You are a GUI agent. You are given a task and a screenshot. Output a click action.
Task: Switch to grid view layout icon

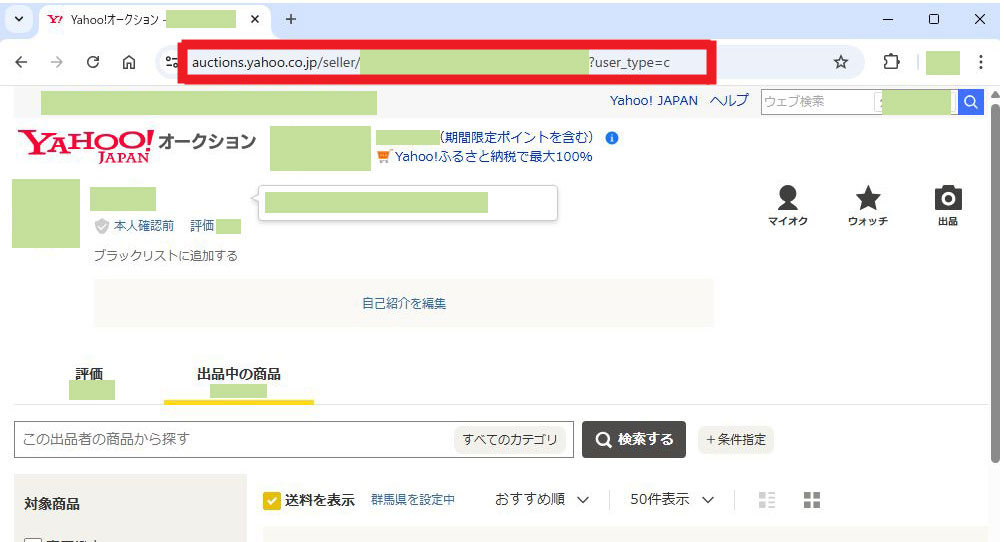coord(812,500)
